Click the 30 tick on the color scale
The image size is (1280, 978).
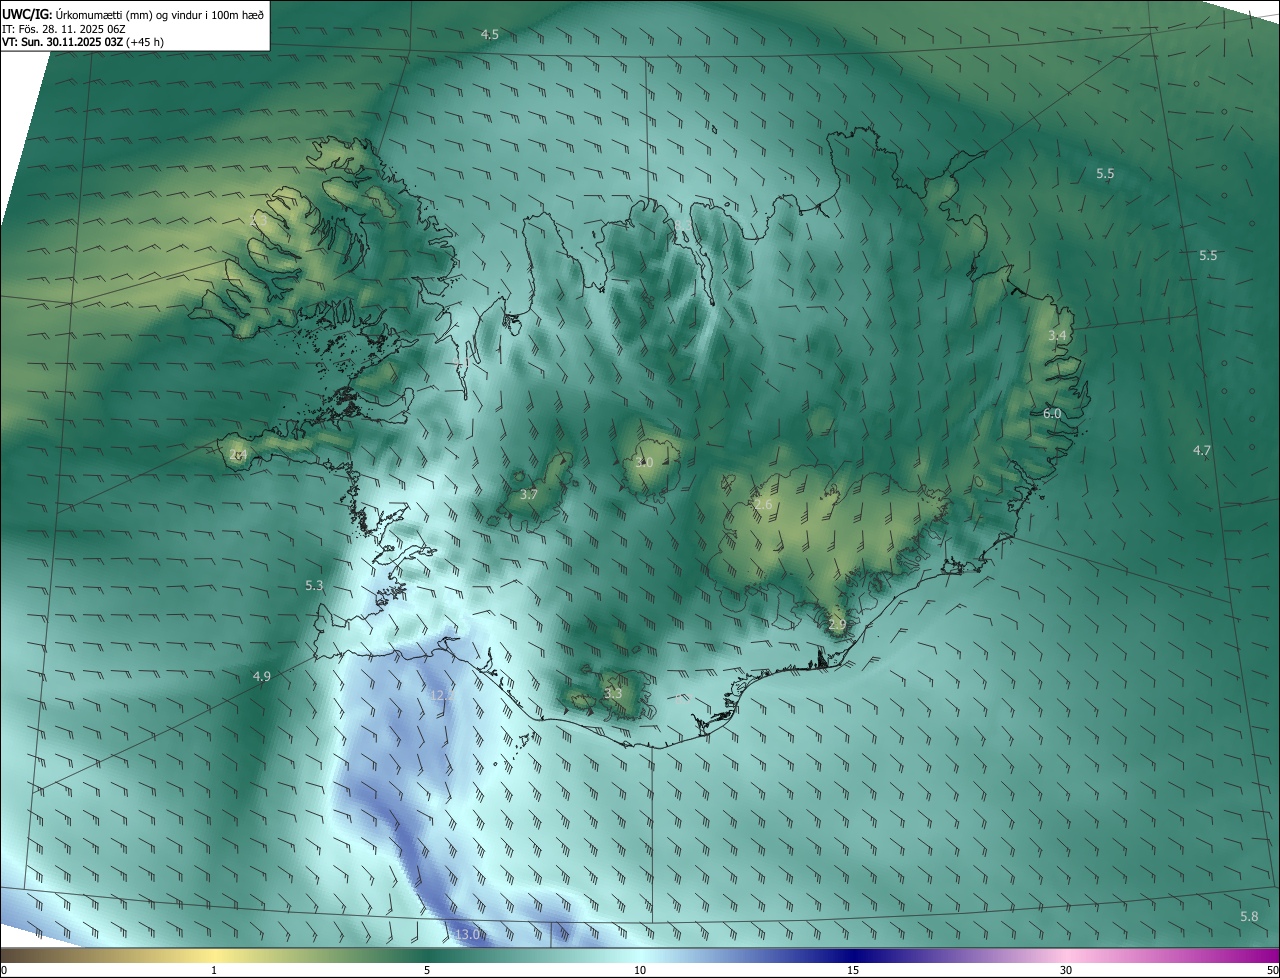pyautogui.click(x=1066, y=970)
